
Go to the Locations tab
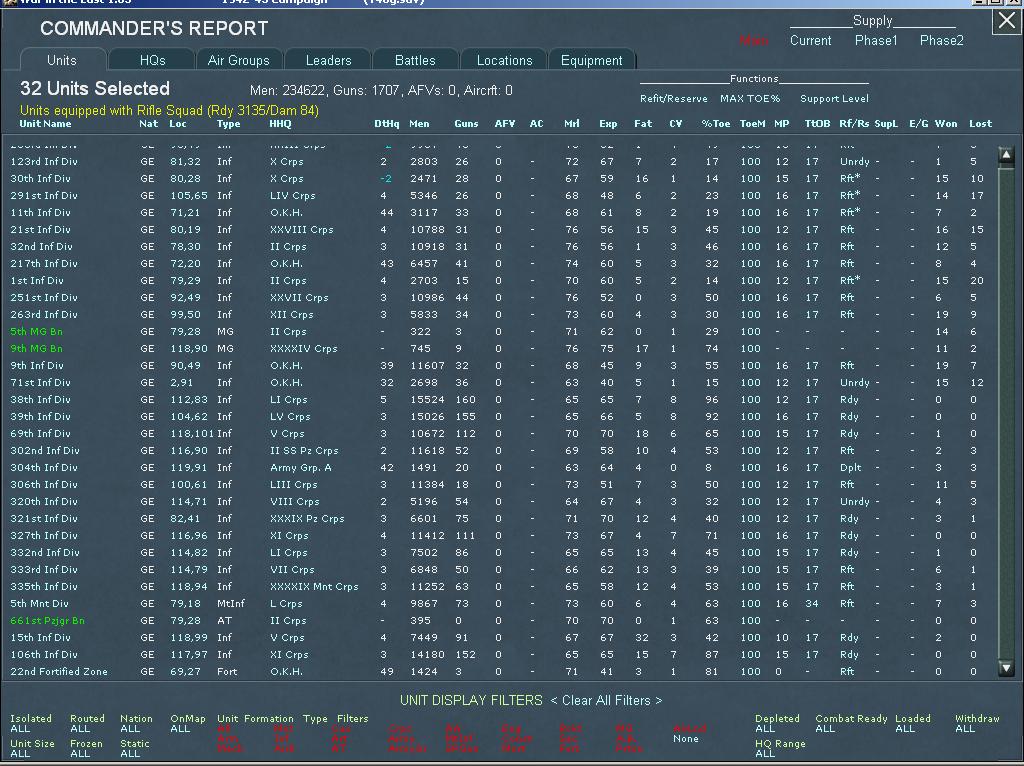(504, 60)
